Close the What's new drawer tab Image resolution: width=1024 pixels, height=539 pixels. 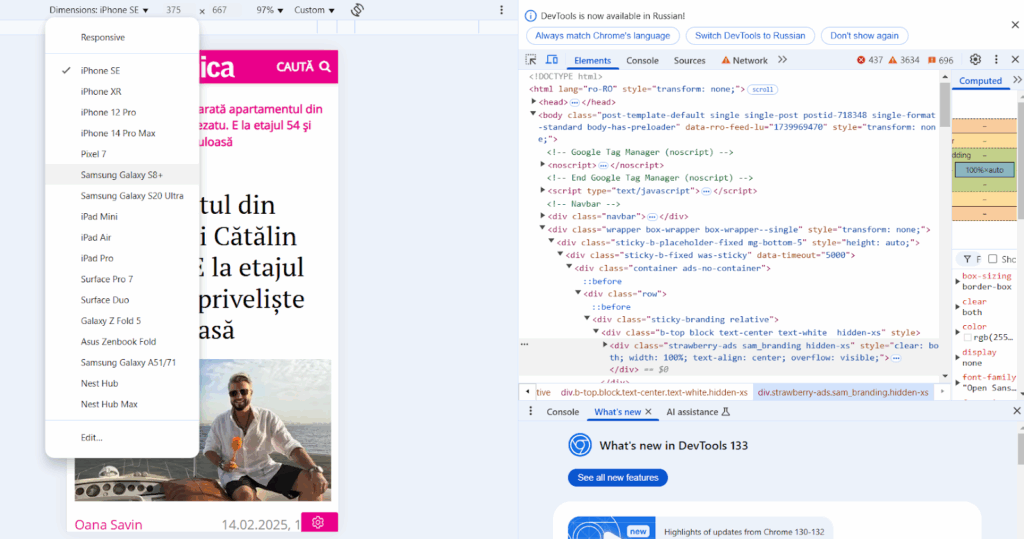point(648,412)
